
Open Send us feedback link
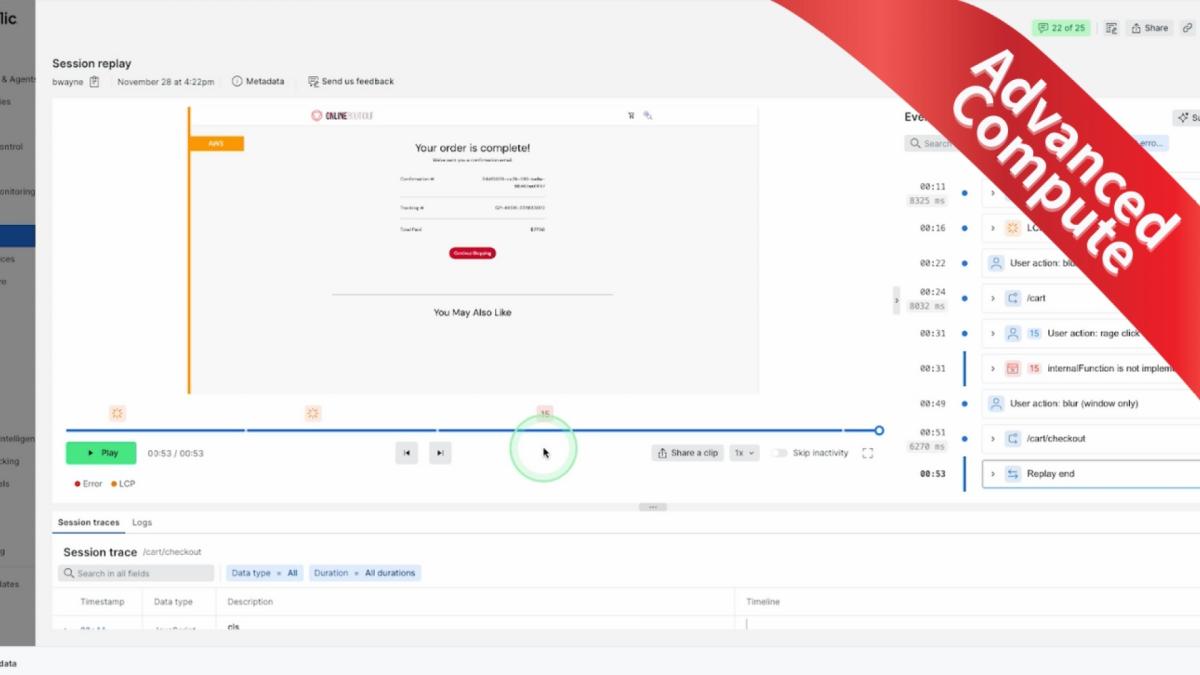[351, 82]
